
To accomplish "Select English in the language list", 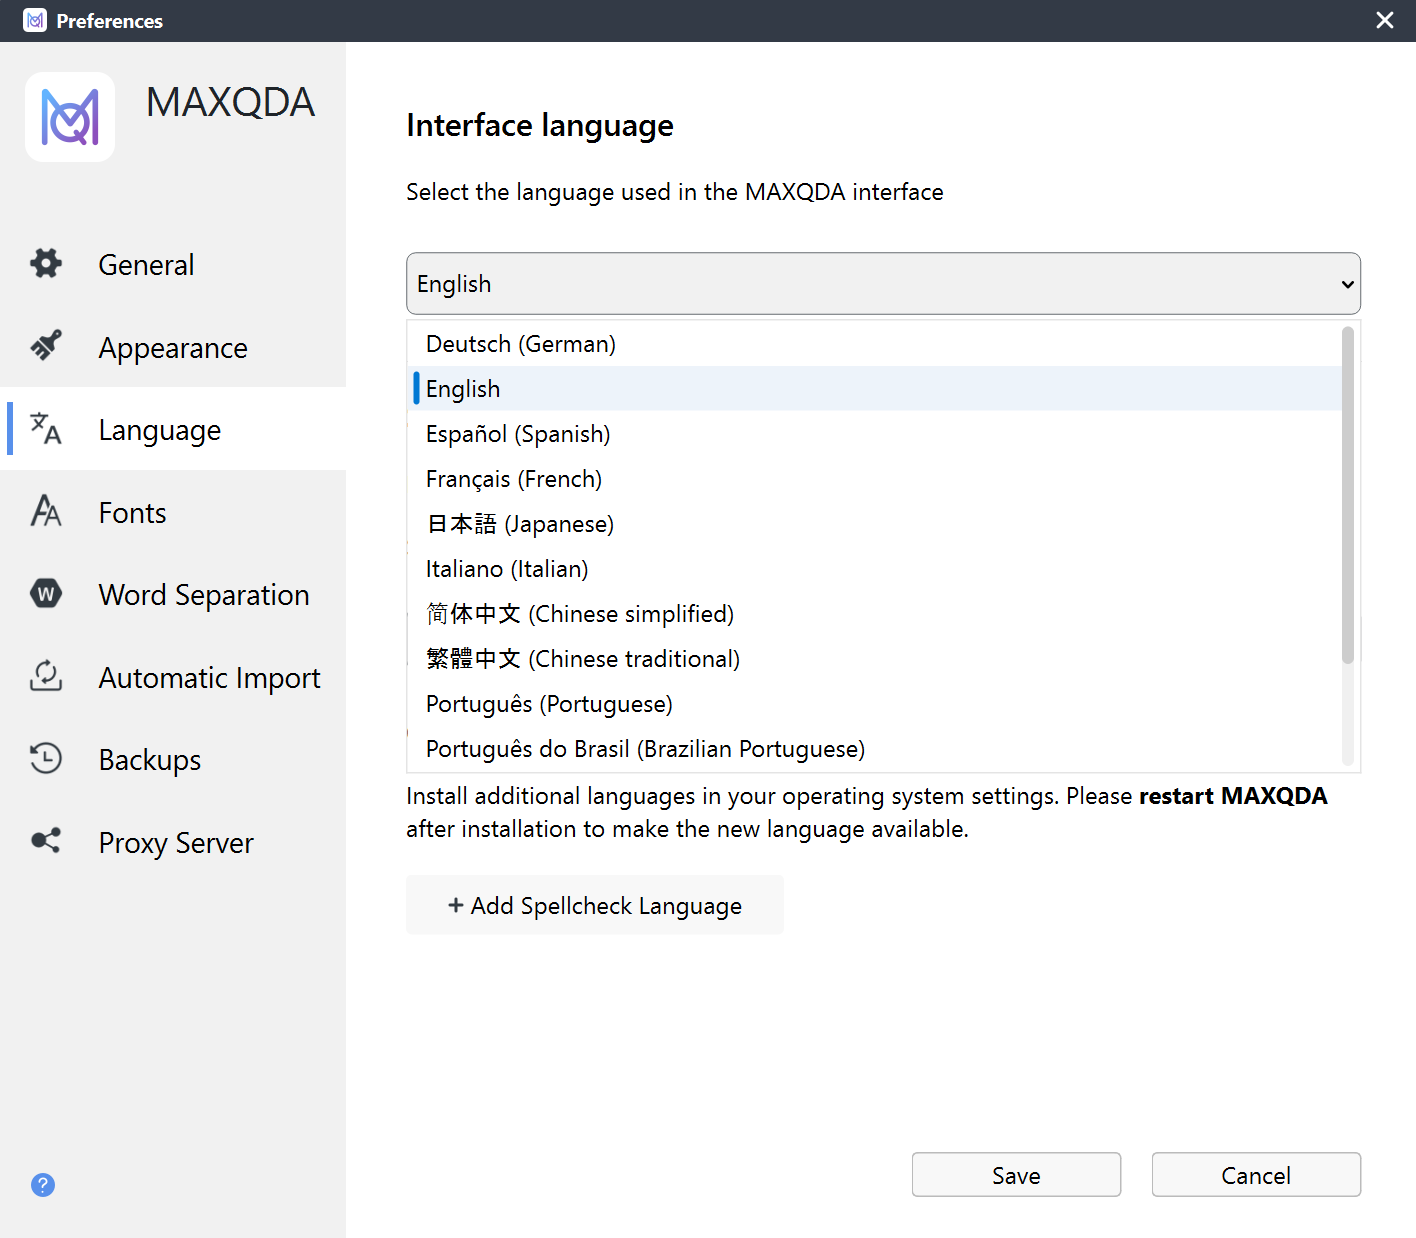I will [874, 389].
